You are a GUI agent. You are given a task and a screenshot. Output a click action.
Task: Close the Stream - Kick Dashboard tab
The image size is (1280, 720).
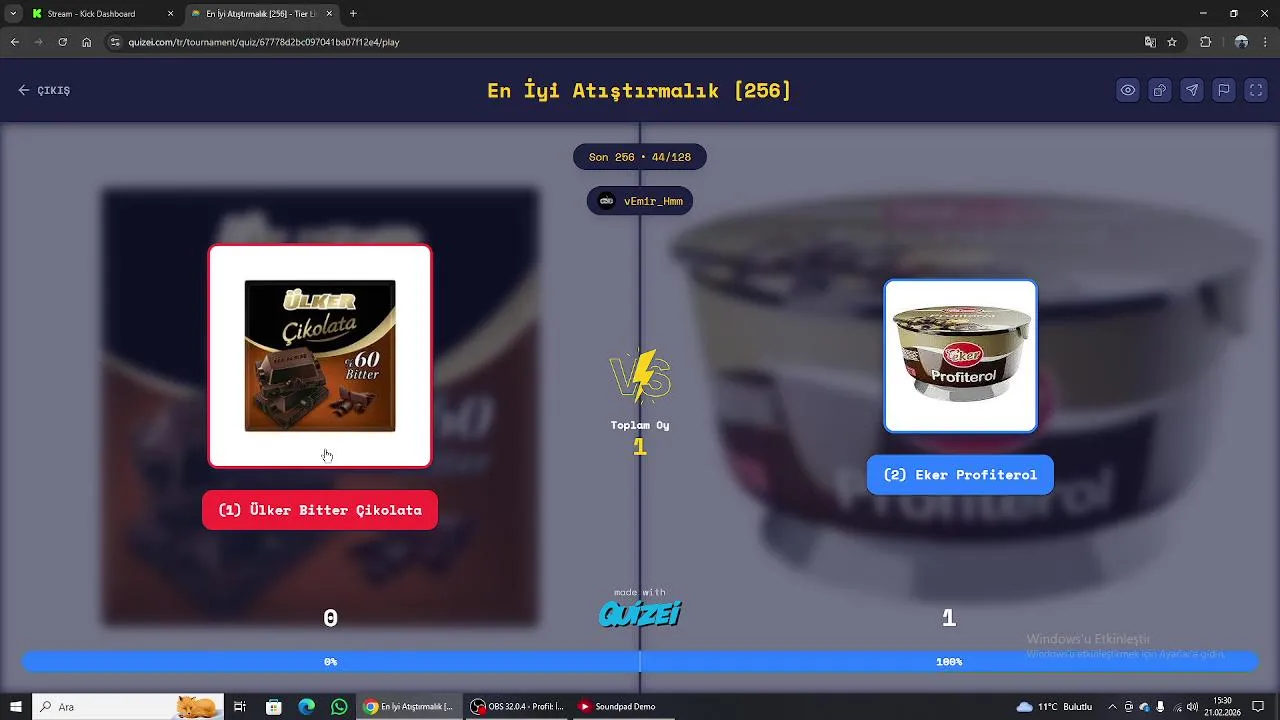tap(170, 14)
